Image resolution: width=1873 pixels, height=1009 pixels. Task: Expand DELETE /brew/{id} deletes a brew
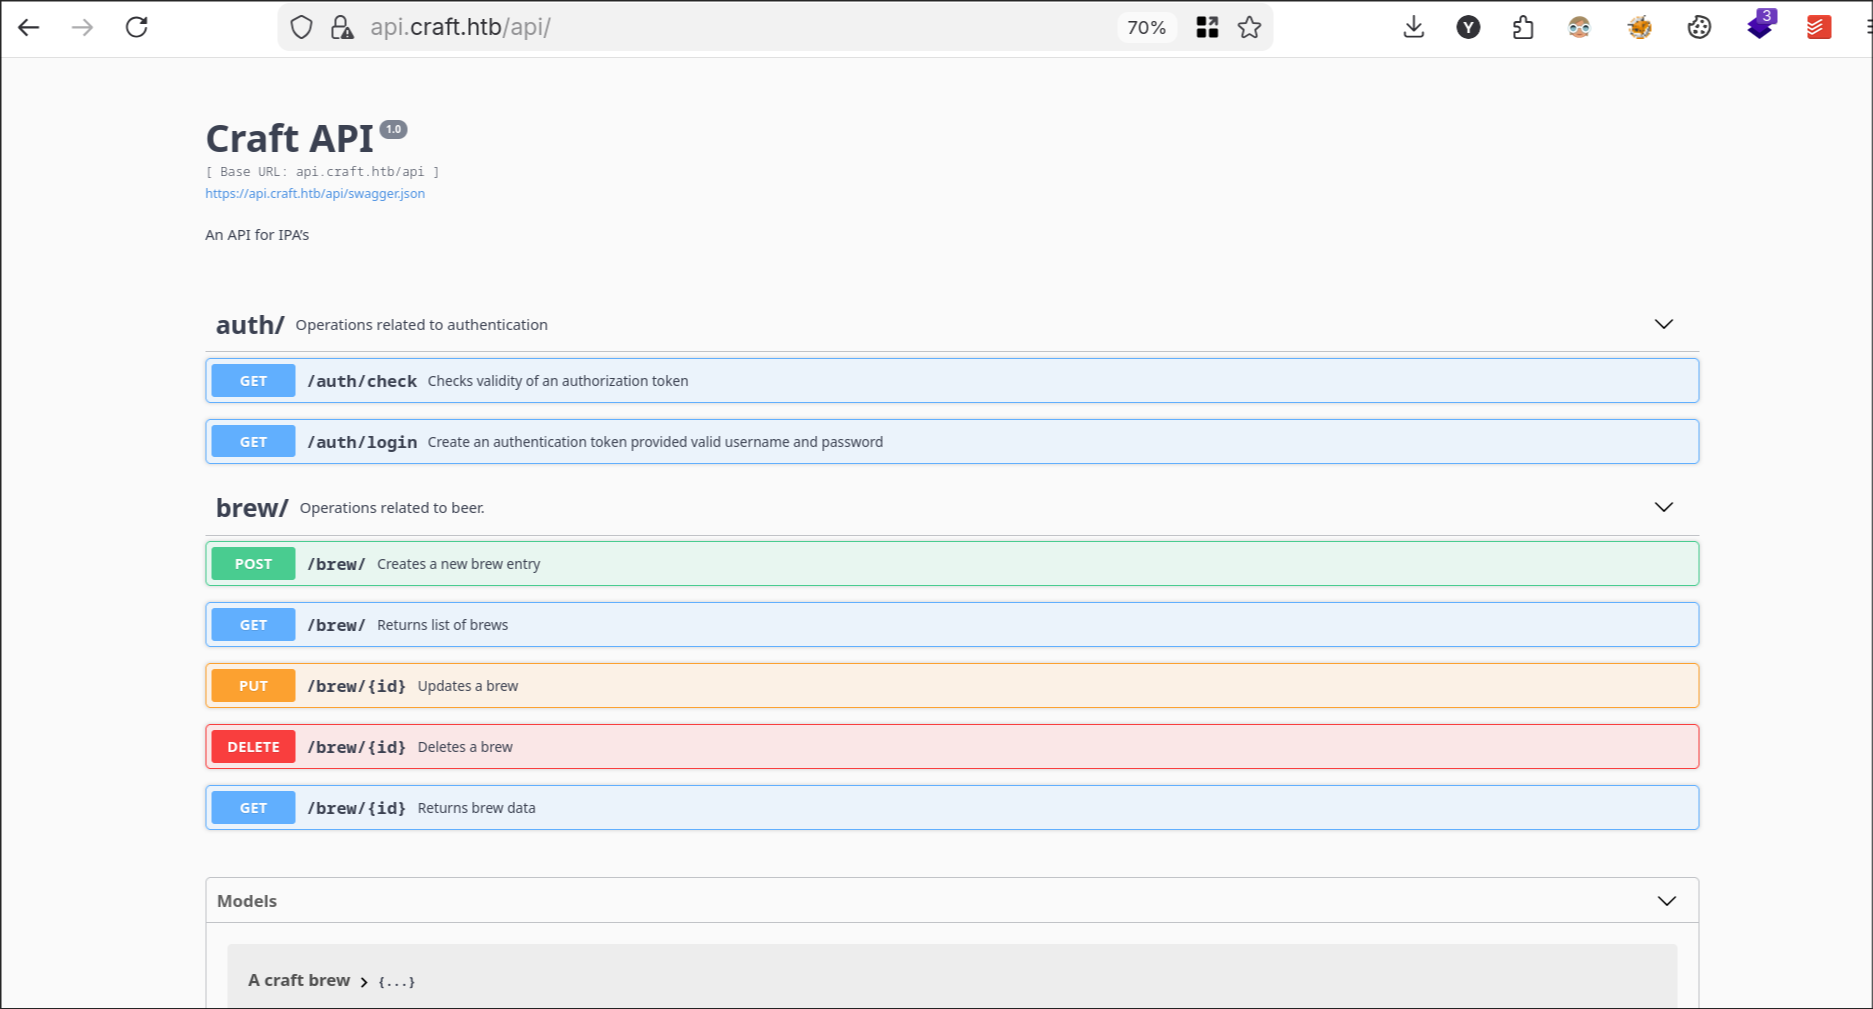click(x=952, y=747)
